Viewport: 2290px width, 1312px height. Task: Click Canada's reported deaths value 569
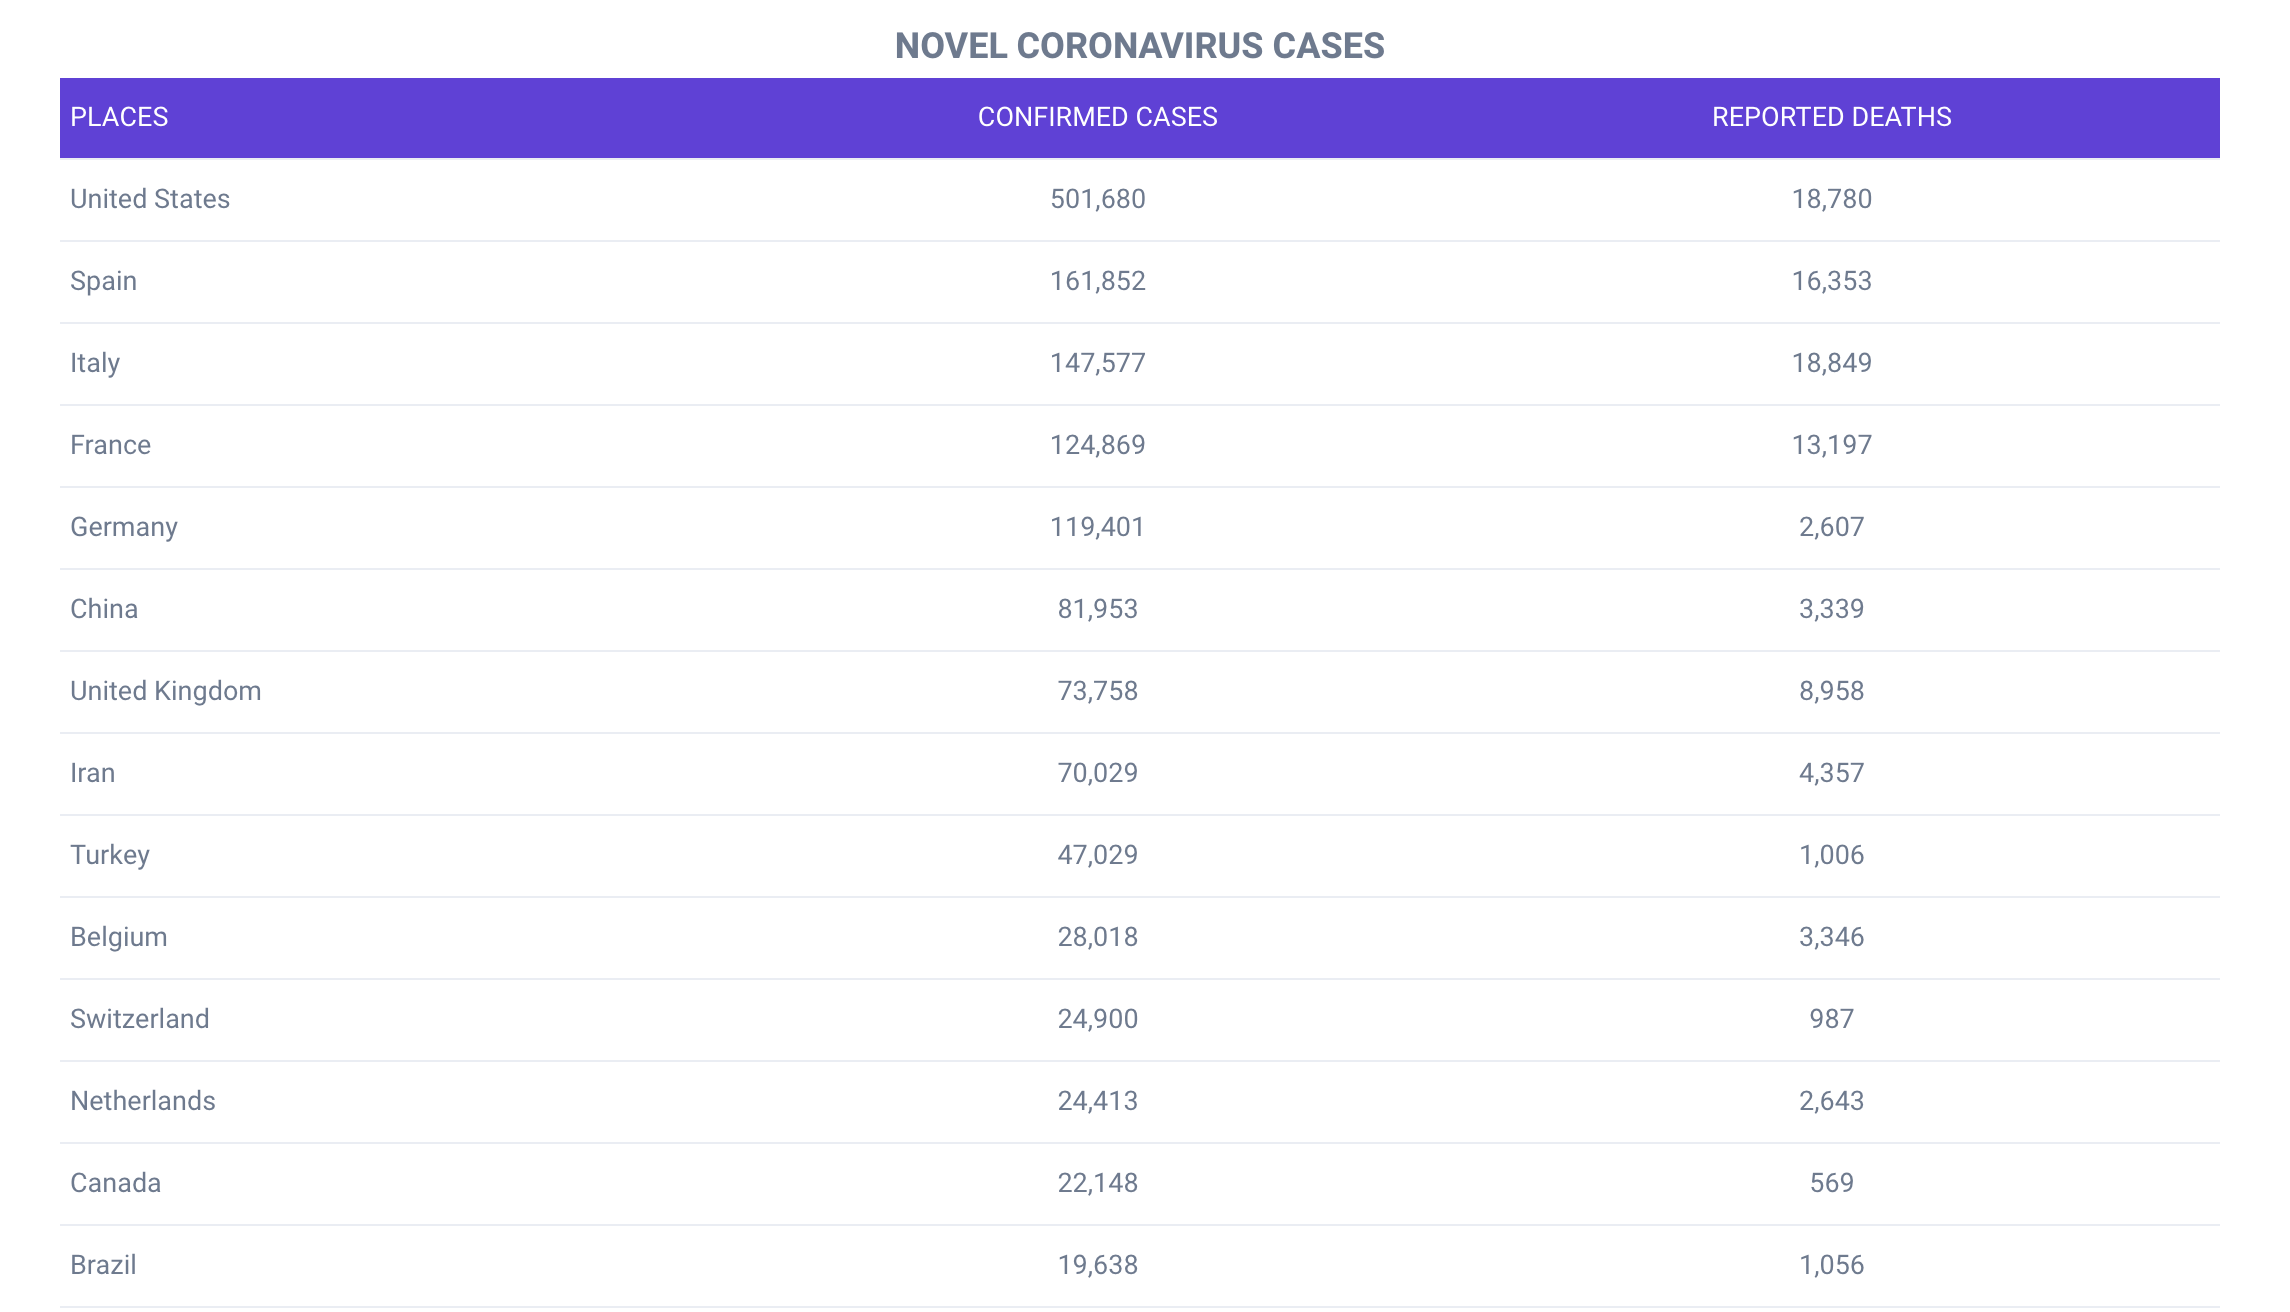(x=1831, y=1183)
